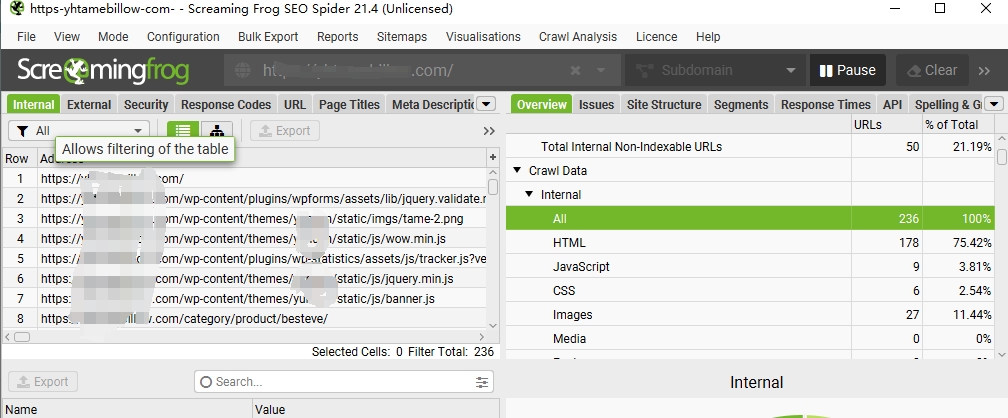
Task: Open the Help menu
Action: [708, 37]
